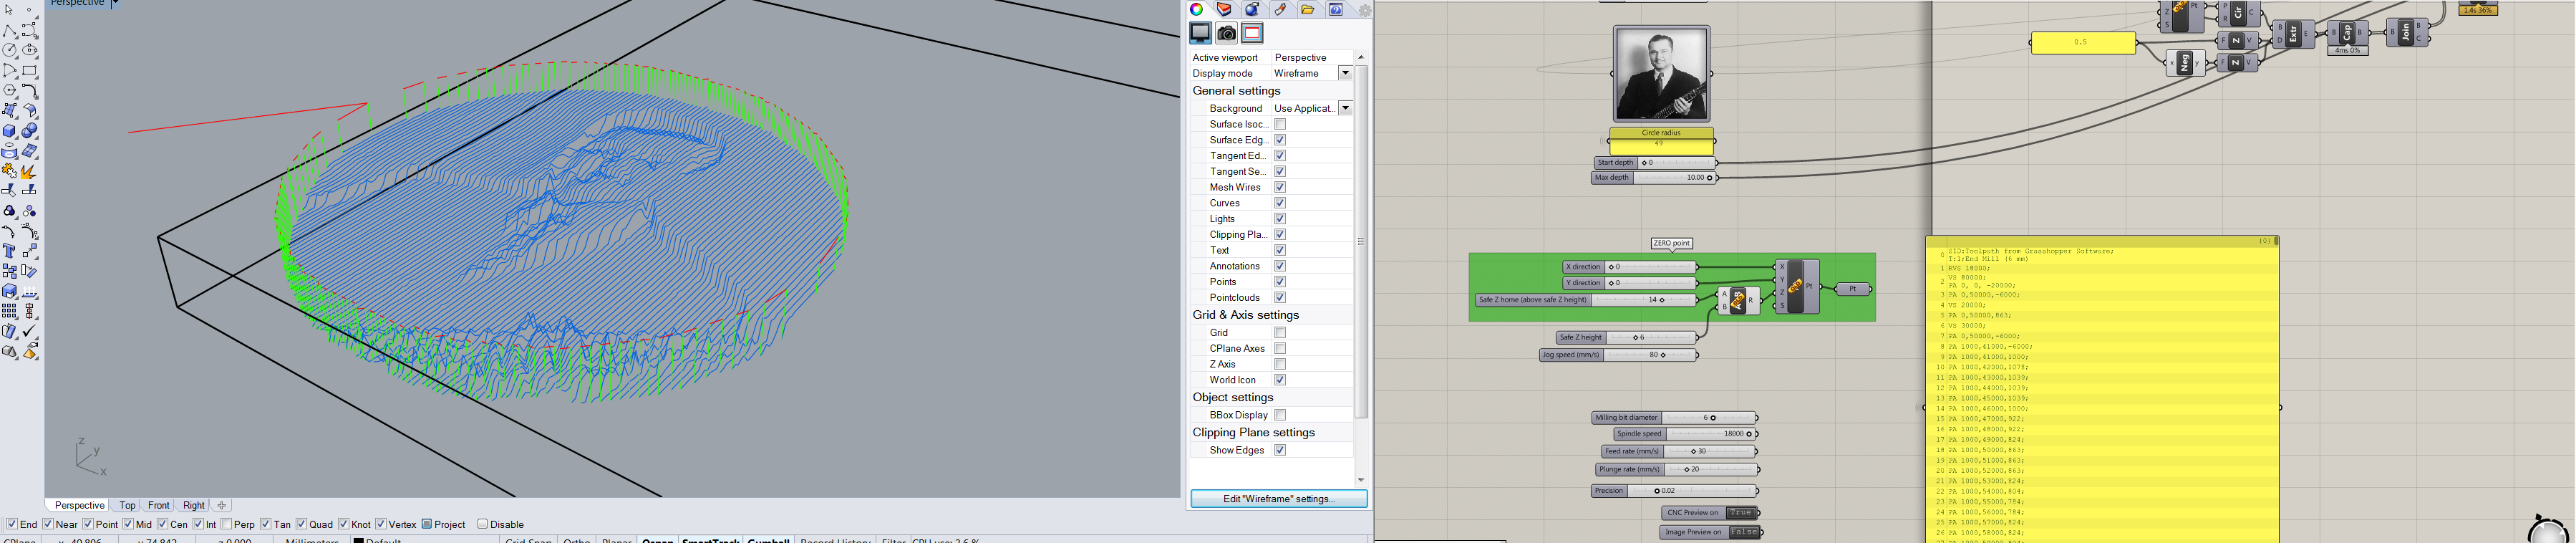Open the Libraries folder panel tab
Image resolution: width=2576 pixels, height=543 pixels.
[x=1308, y=9]
